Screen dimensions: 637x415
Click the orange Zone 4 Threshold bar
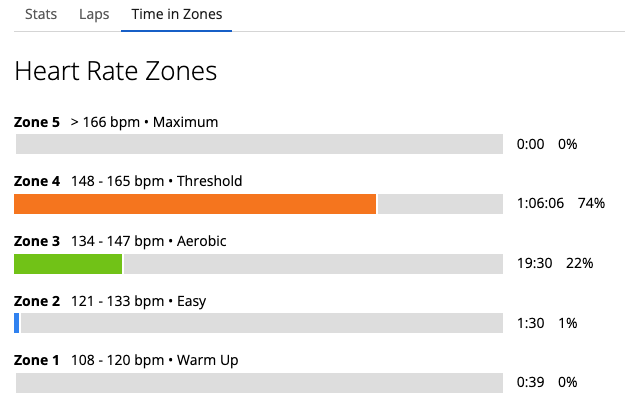click(x=195, y=204)
